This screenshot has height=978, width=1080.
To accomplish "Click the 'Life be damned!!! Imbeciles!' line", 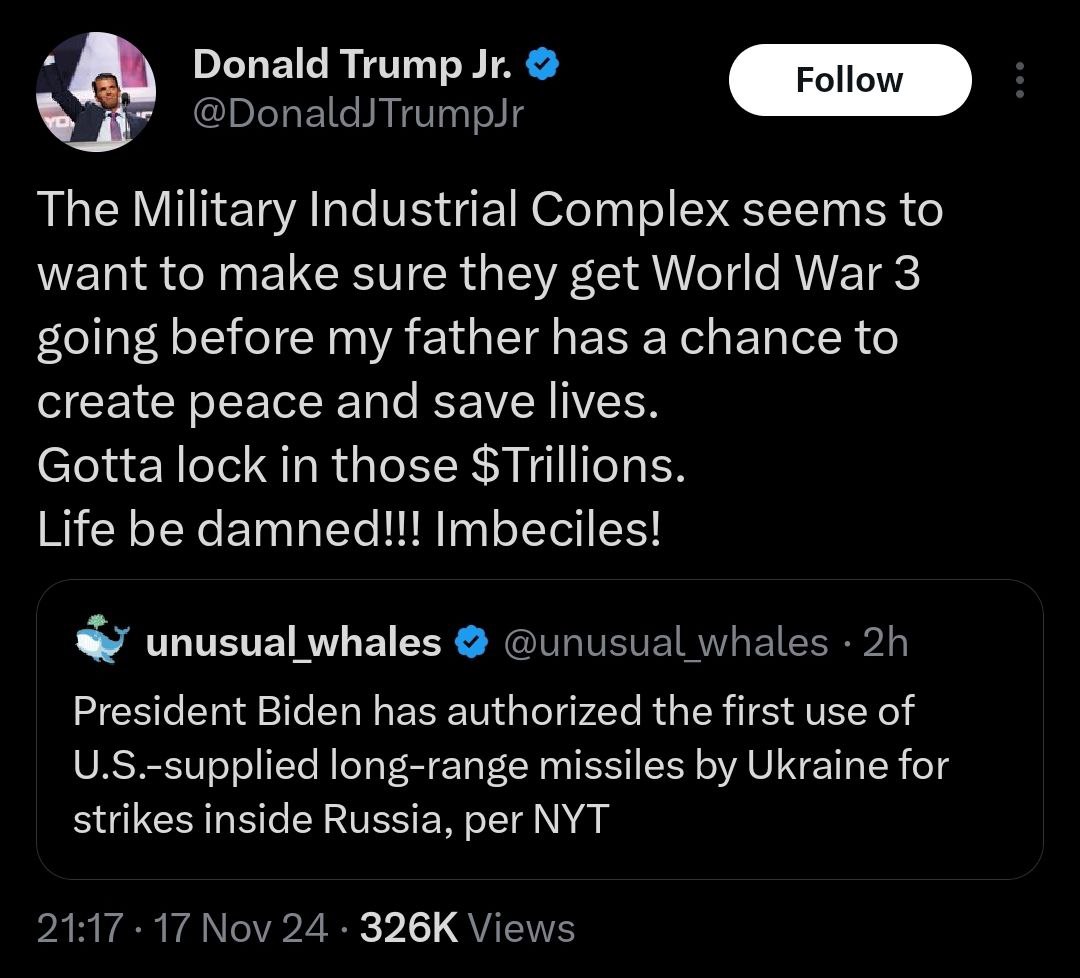I will pyautogui.click(x=349, y=530).
